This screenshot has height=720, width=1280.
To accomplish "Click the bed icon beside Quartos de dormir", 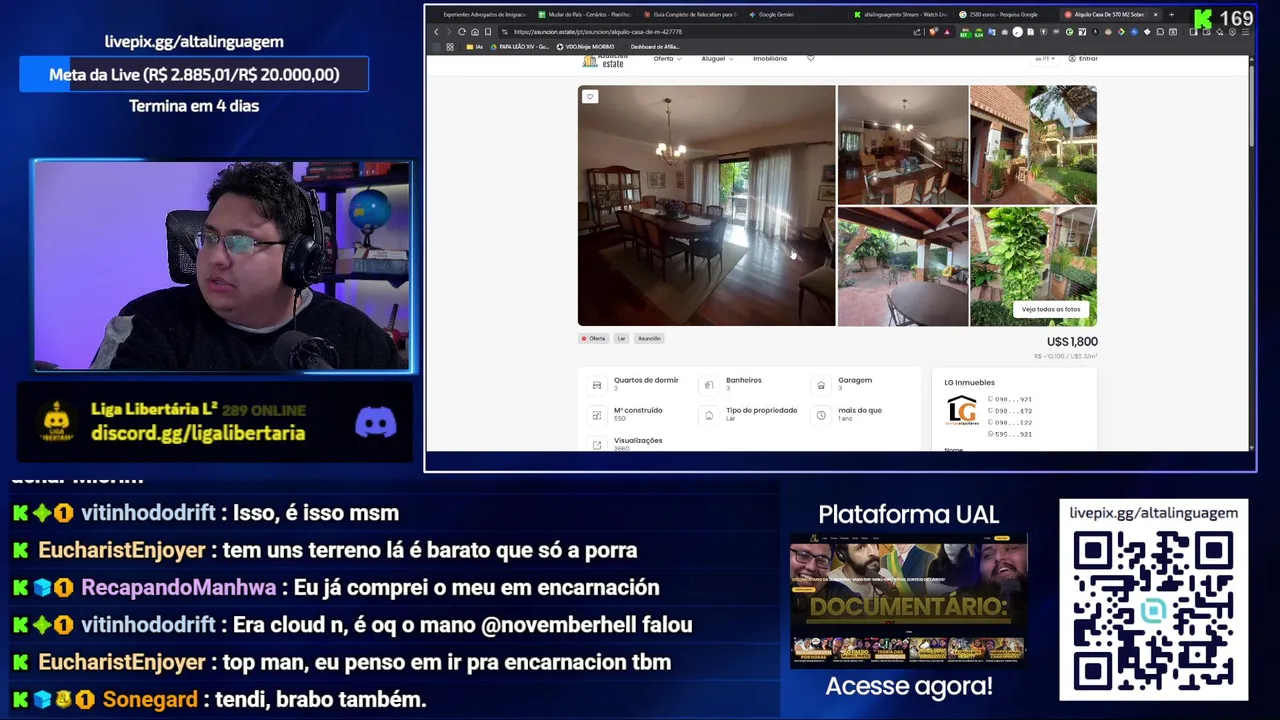I will tap(597, 385).
